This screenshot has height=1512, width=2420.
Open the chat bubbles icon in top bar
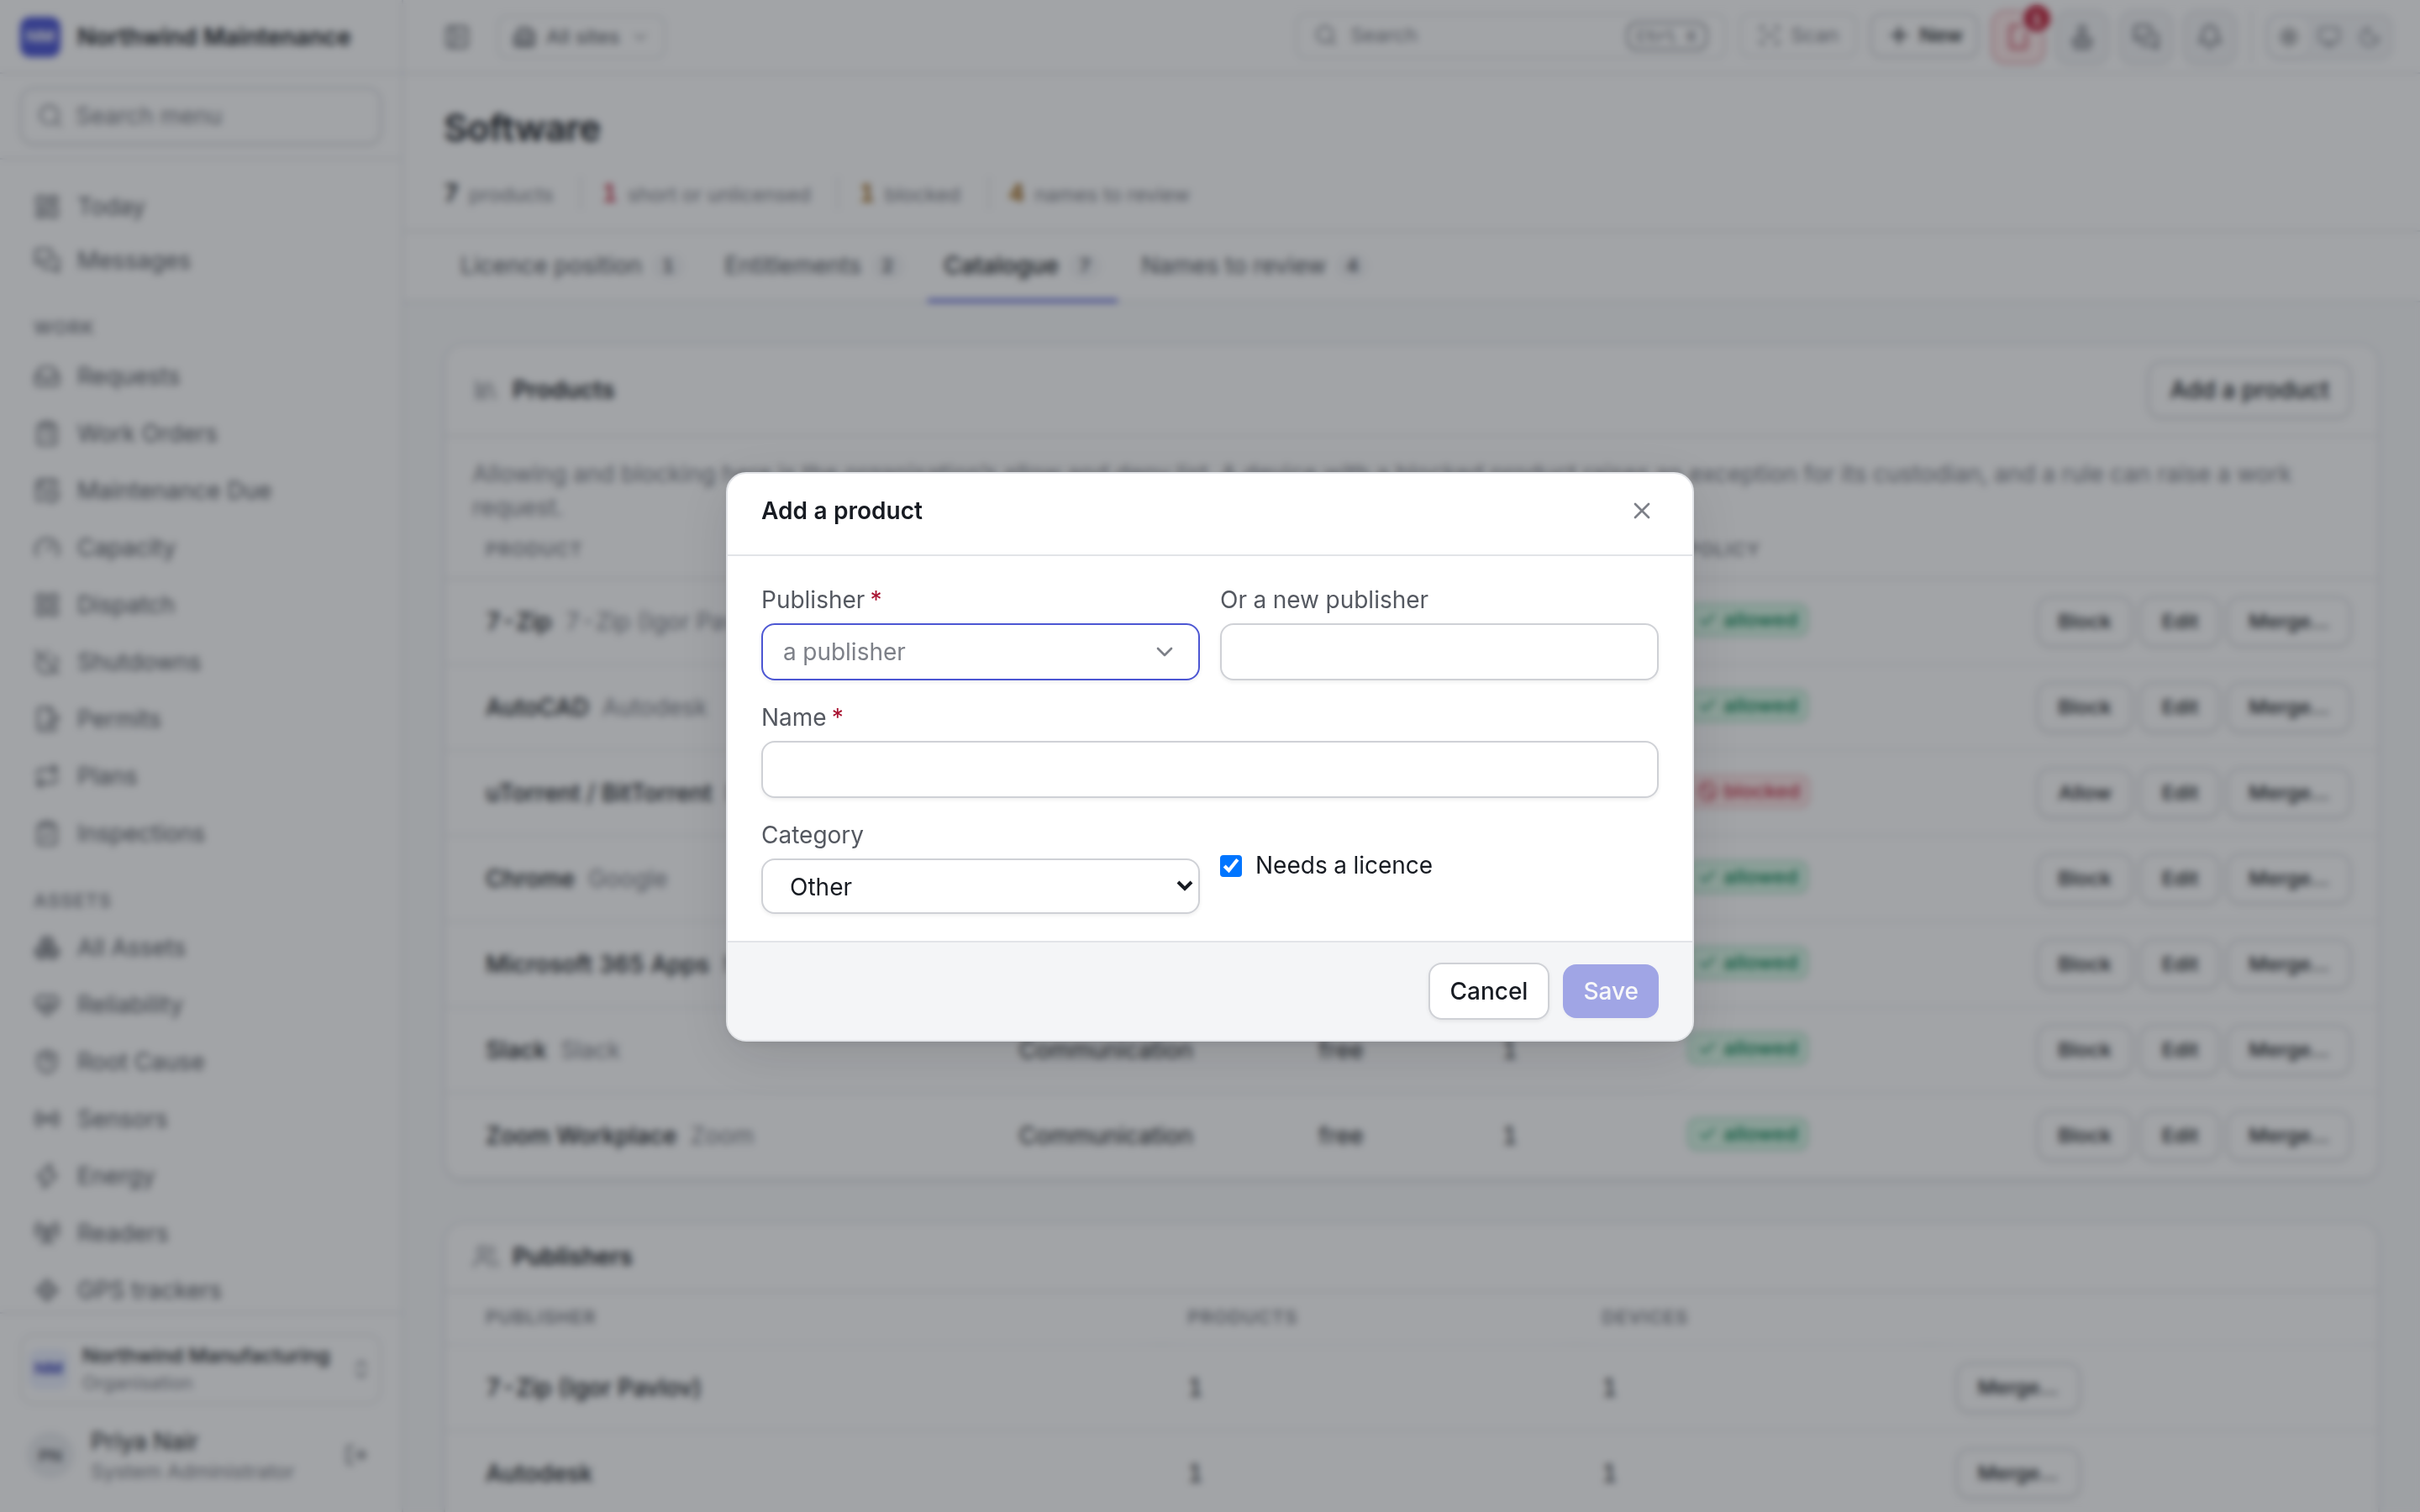coord(2146,37)
